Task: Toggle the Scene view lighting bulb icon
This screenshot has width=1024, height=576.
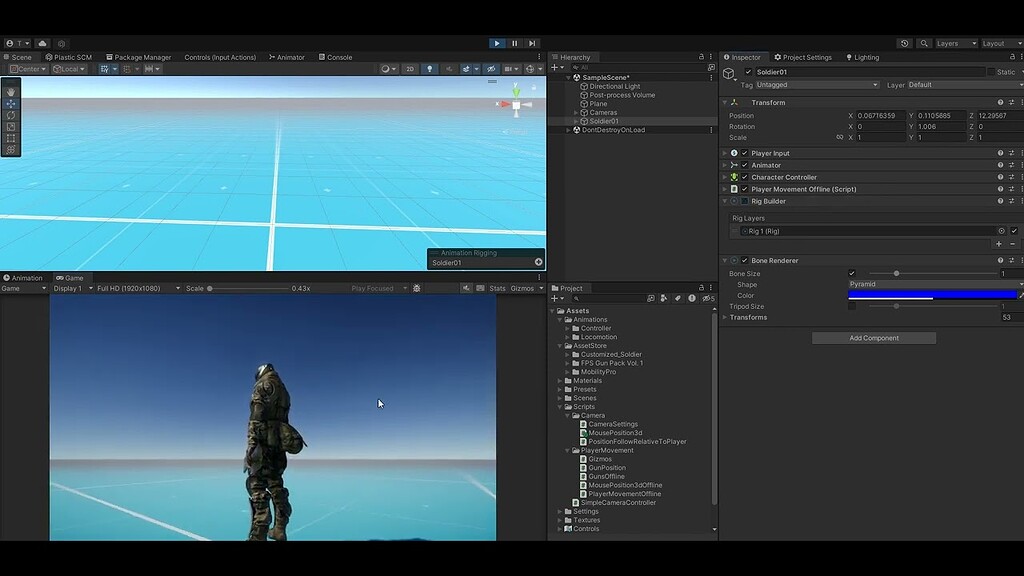Action: click(x=430, y=69)
